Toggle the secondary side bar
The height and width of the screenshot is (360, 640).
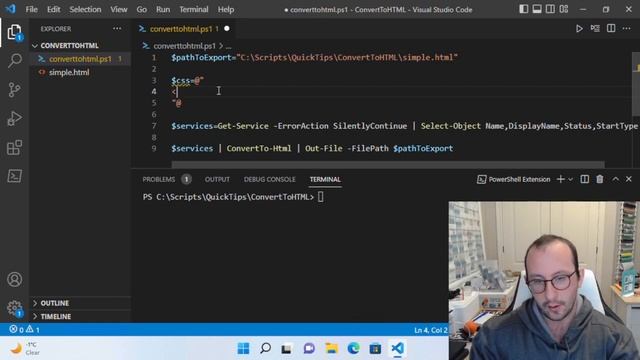tap(550, 9)
